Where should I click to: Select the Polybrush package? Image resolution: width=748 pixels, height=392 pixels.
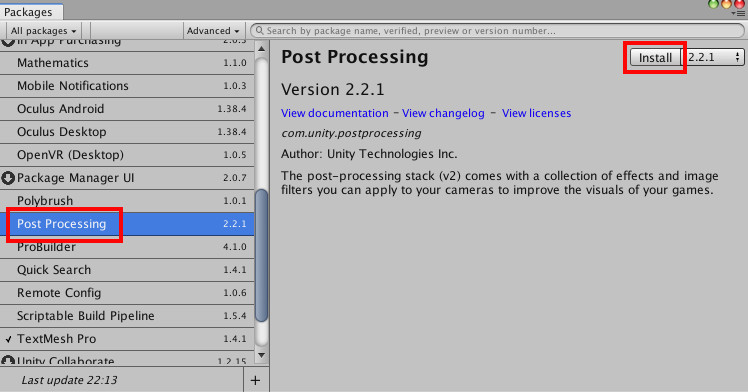coord(127,201)
